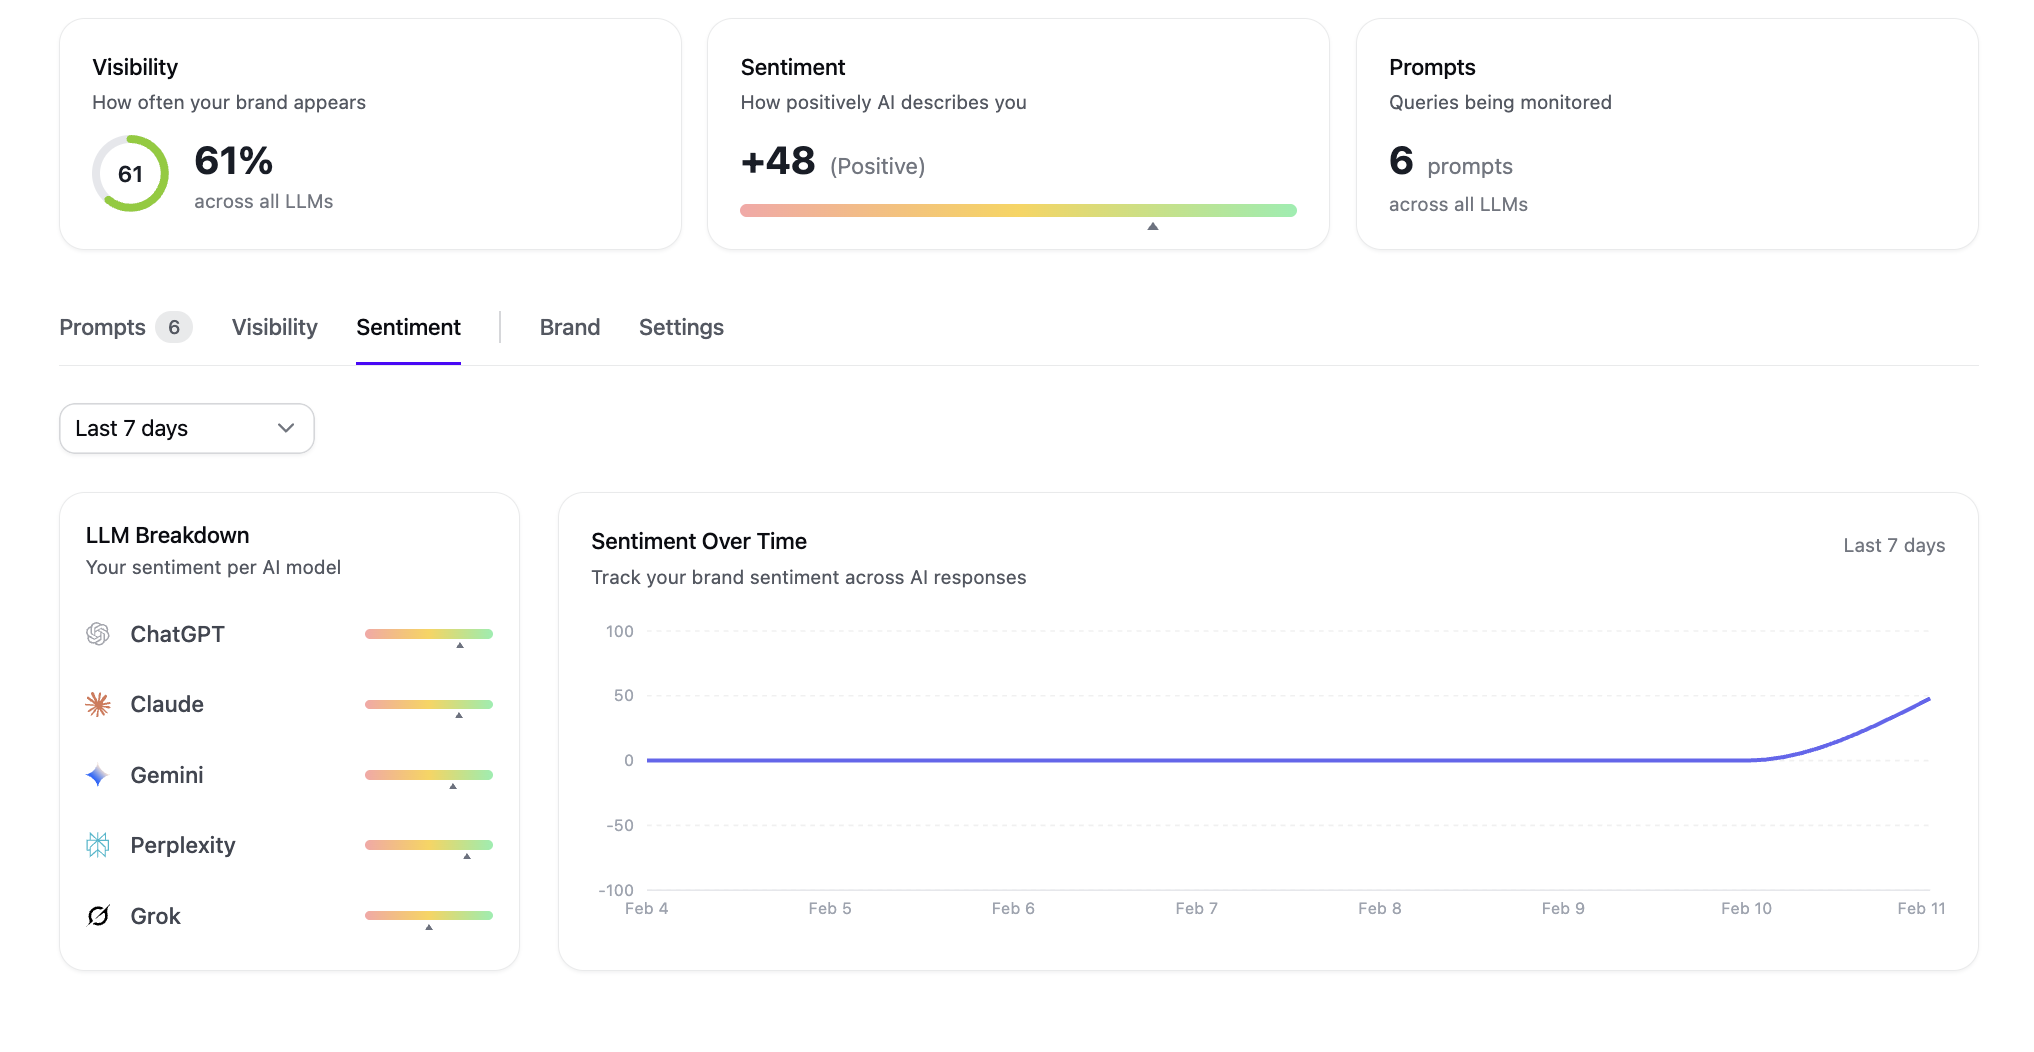This screenshot has height=1052, width=2034.
Task: Select the Perplexity icon
Action: click(97, 845)
